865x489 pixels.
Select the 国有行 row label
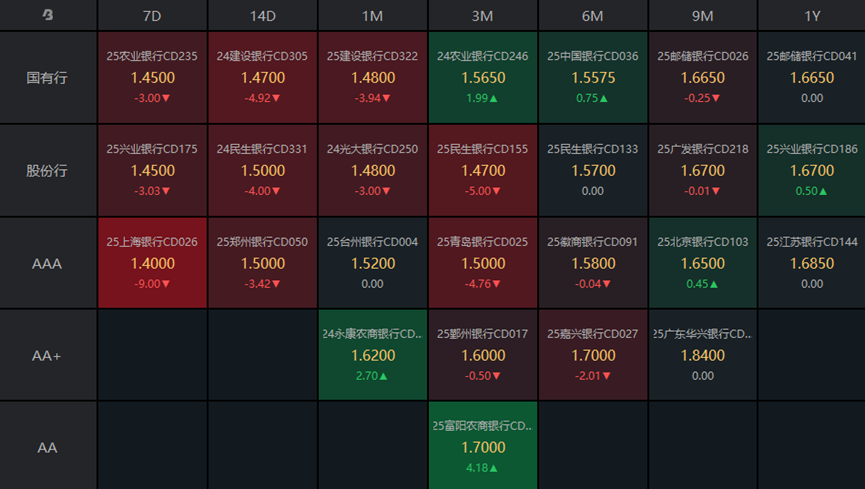click(x=47, y=77)
